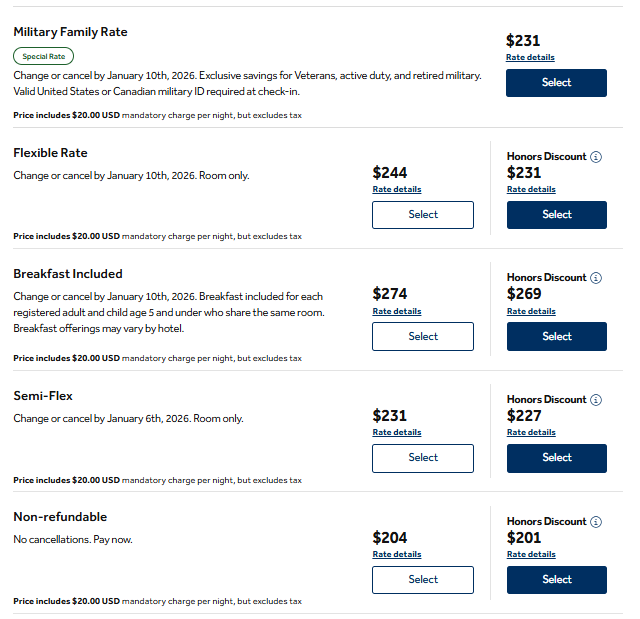Select Semi-Flex Honors Discount $227
Screen dimensions: 640x619
[x=556, y=458]
